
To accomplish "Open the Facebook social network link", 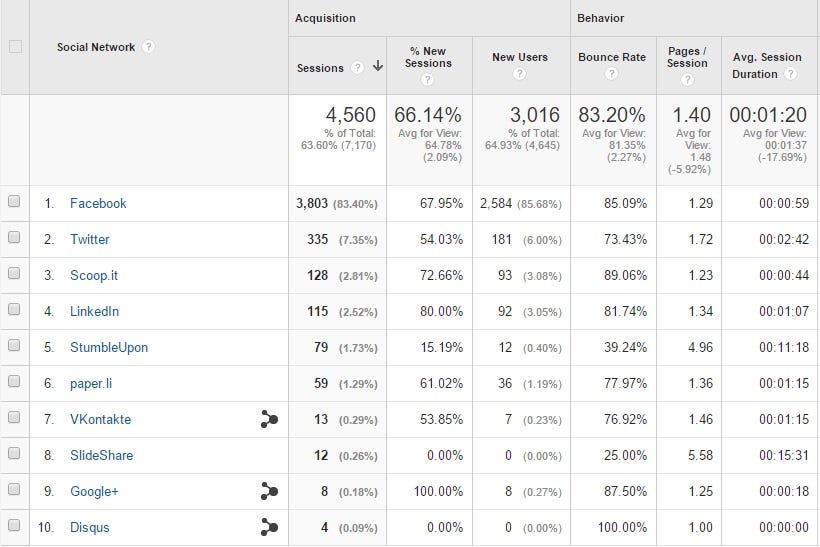I will click(x=98, y=203).
